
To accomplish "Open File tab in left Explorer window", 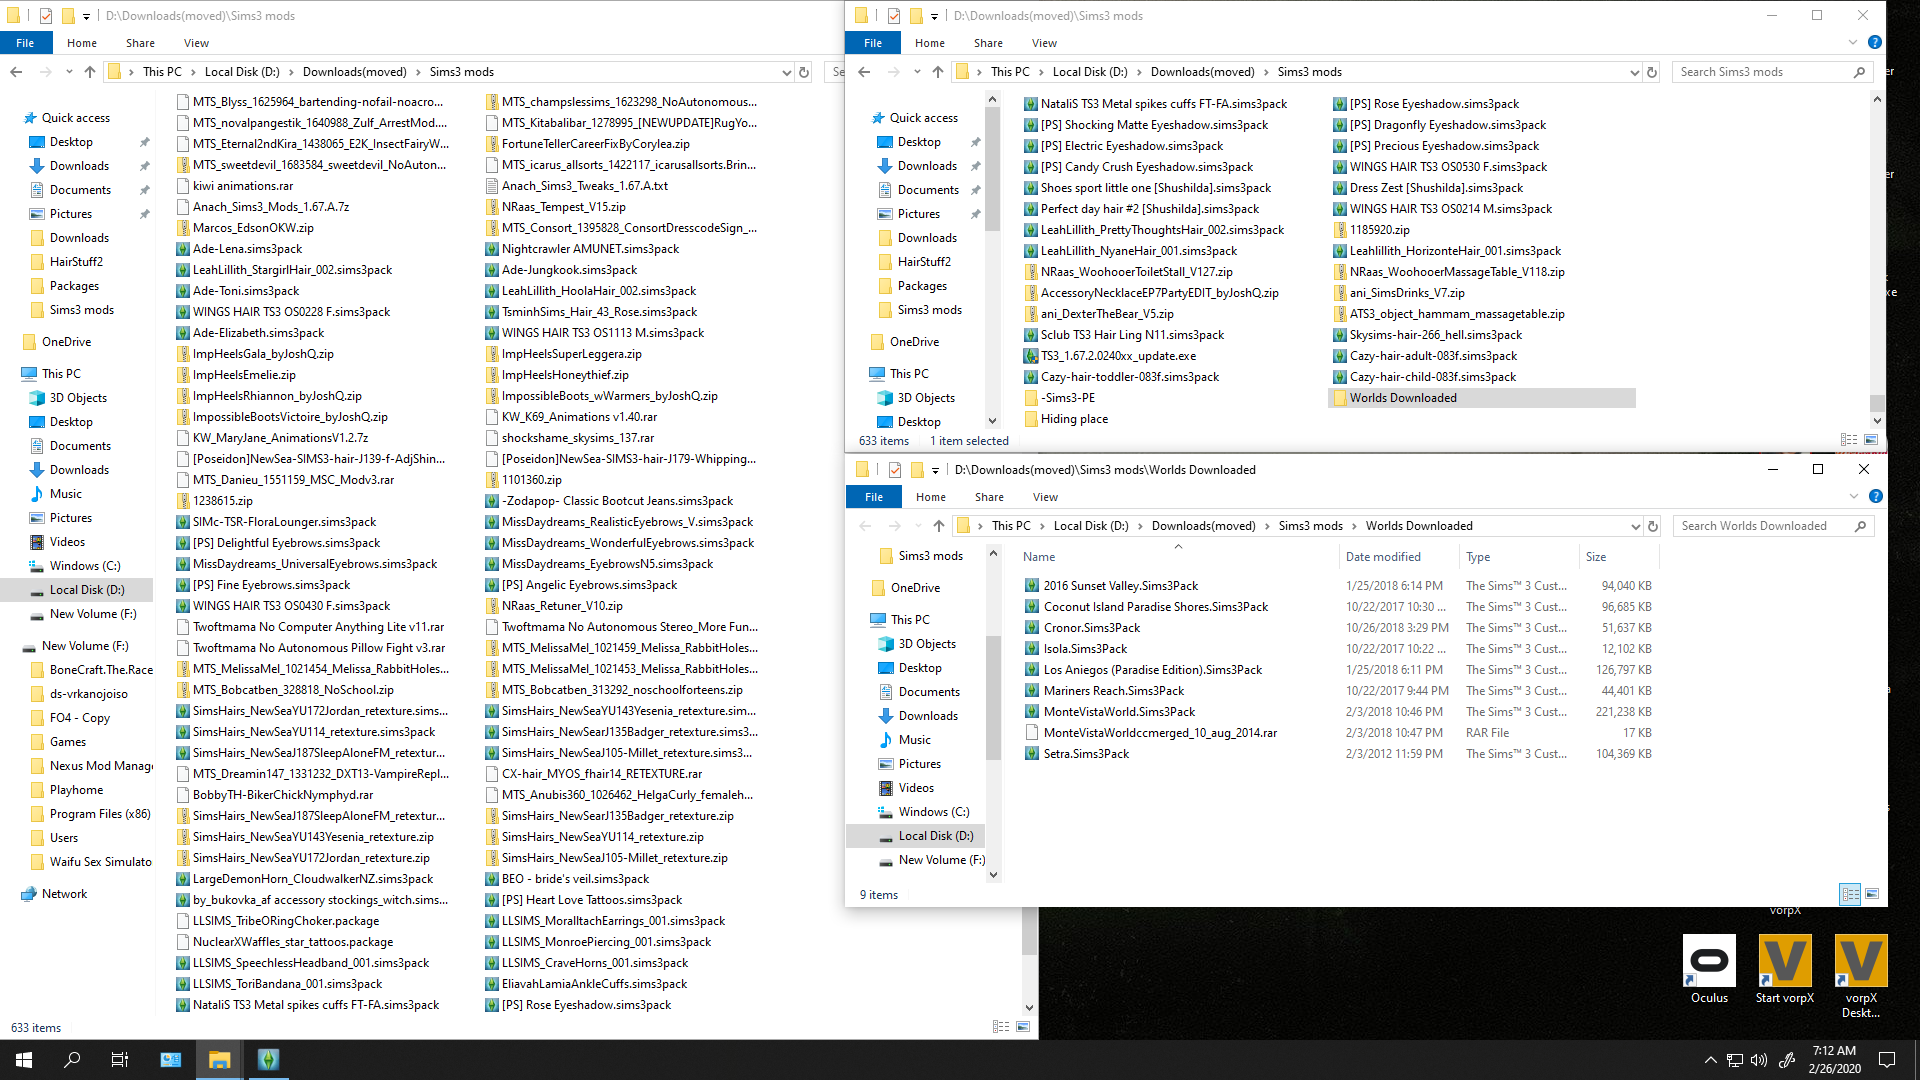I will point(25,43).
